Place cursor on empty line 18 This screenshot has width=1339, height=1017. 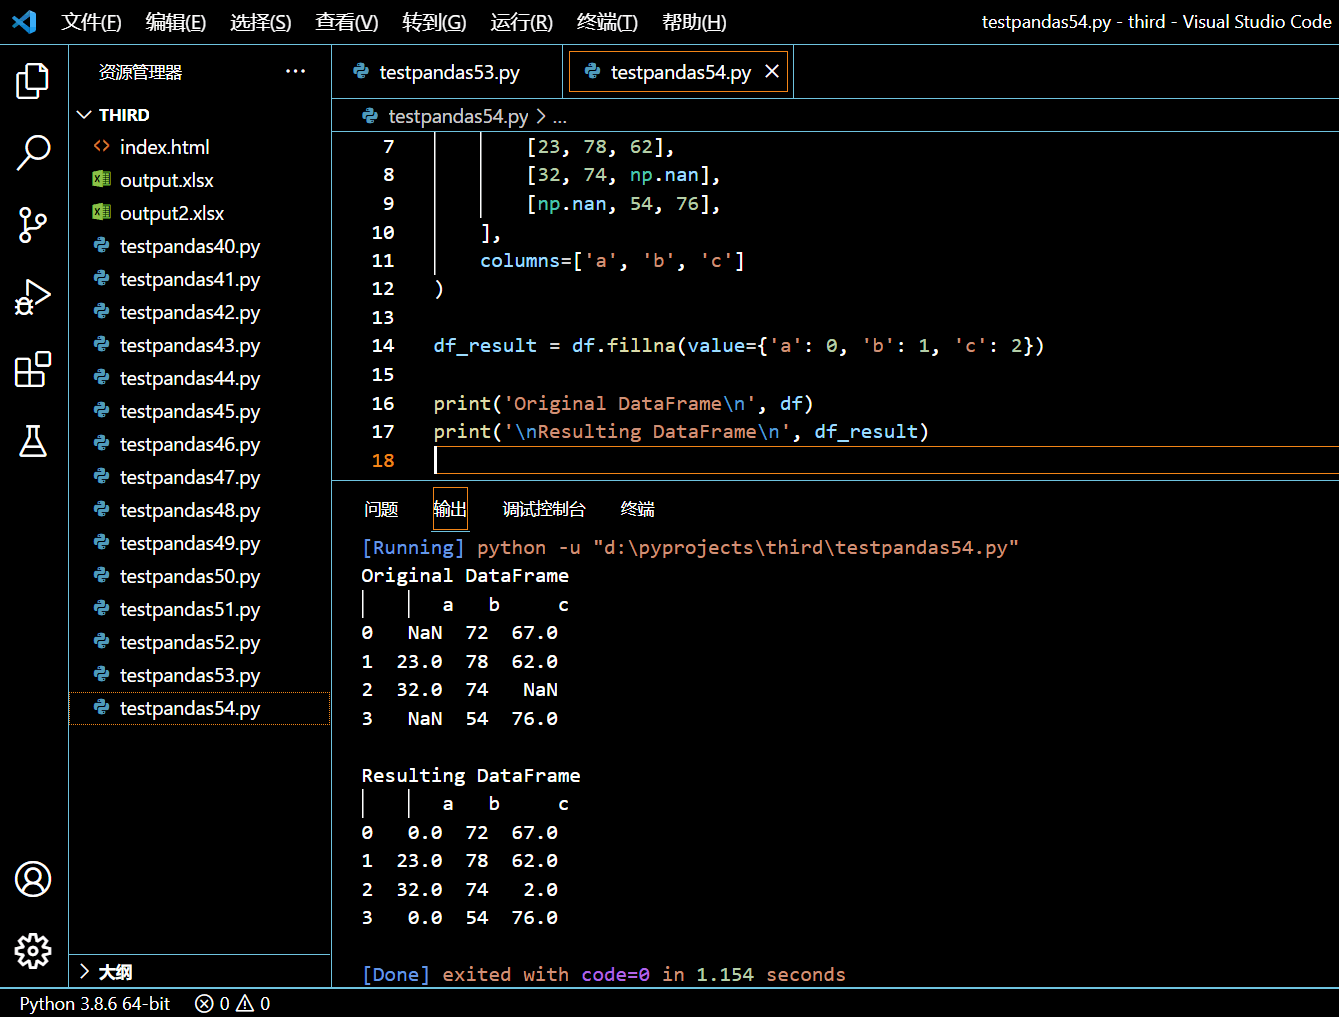tap(886, 460)
